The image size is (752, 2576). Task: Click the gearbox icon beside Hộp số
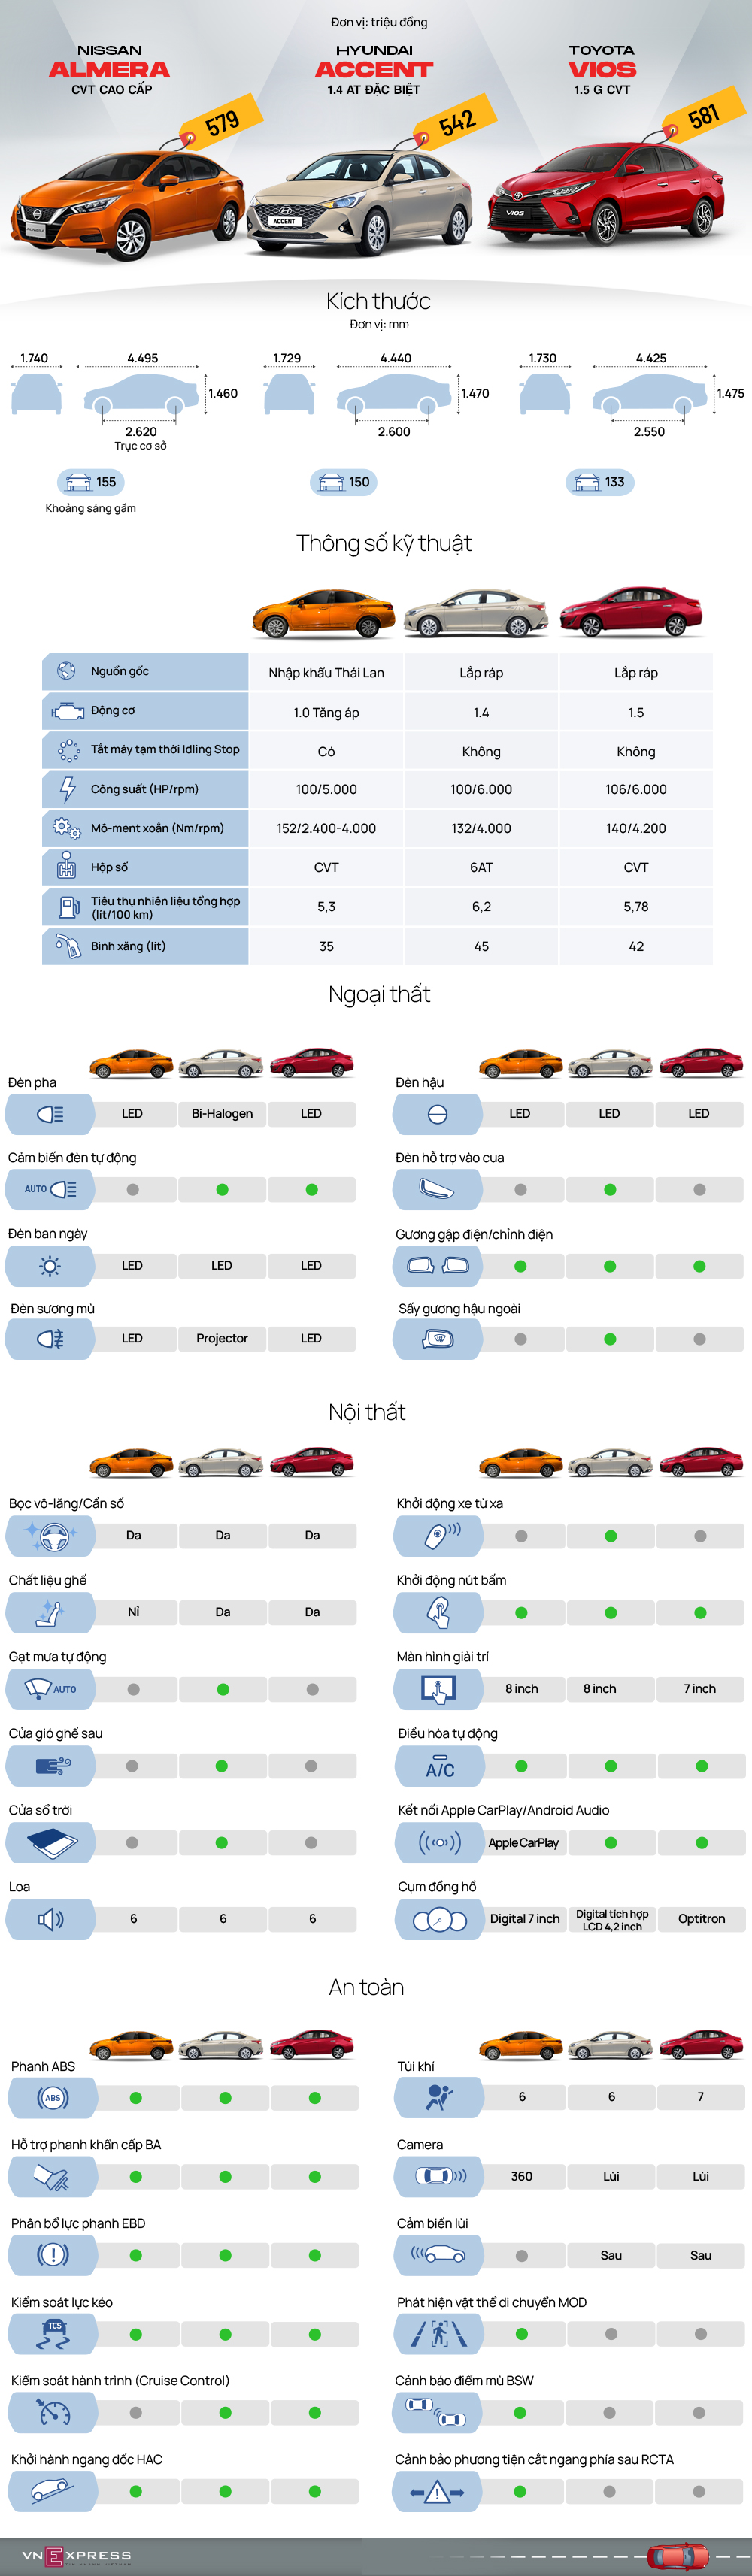pos(67,866)
